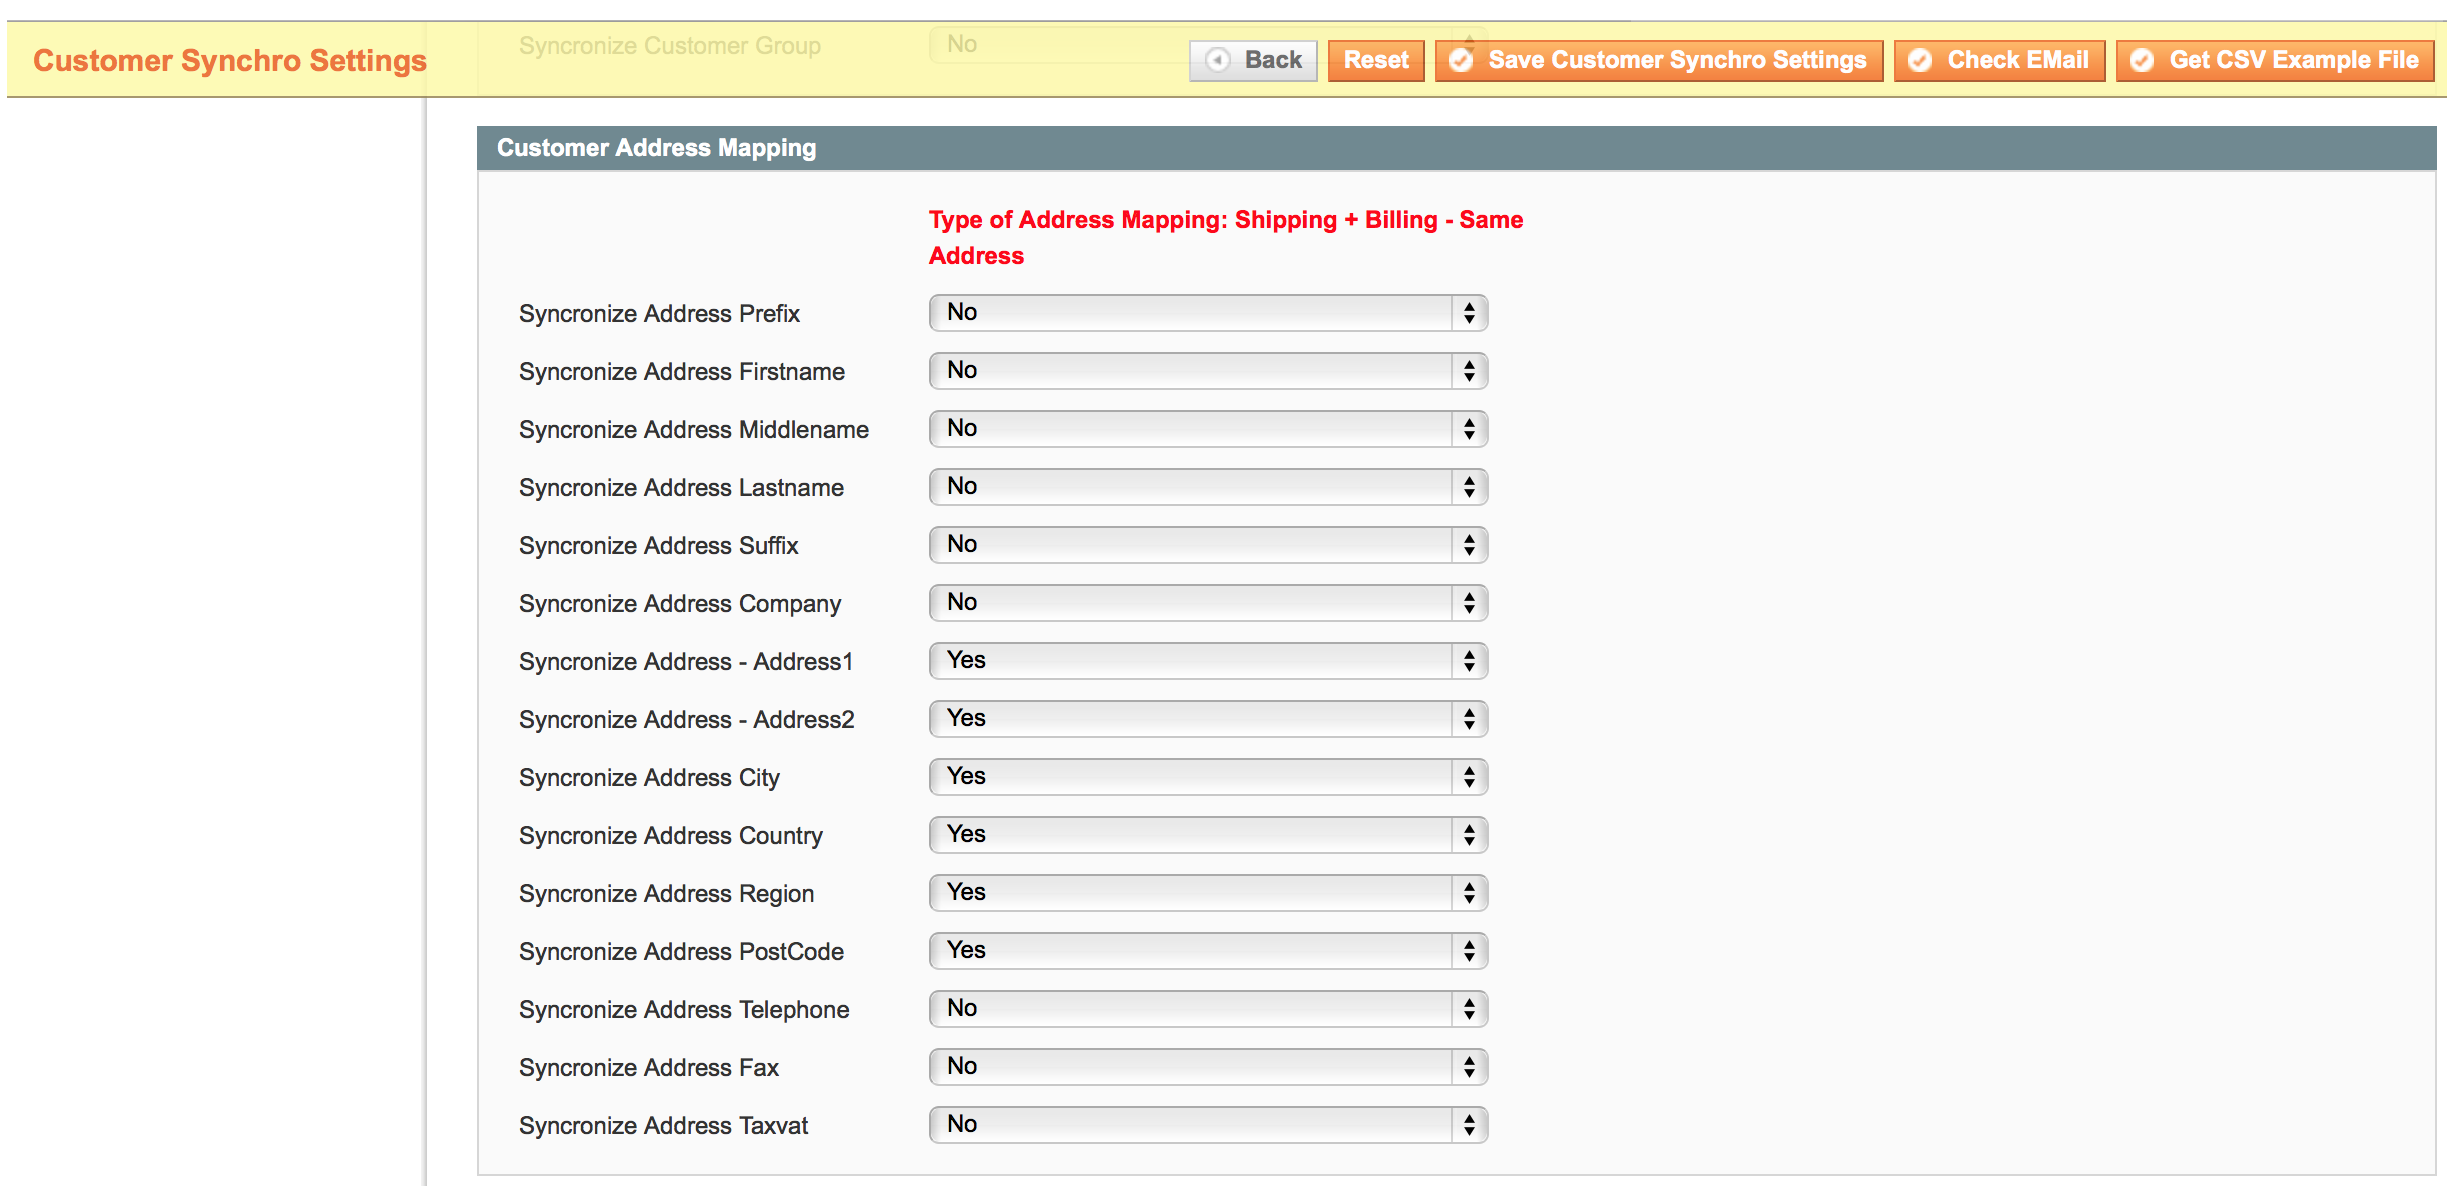Click the Reset button
Viewport: 2452px width, 1204px height.
[x=1376, y=61]
